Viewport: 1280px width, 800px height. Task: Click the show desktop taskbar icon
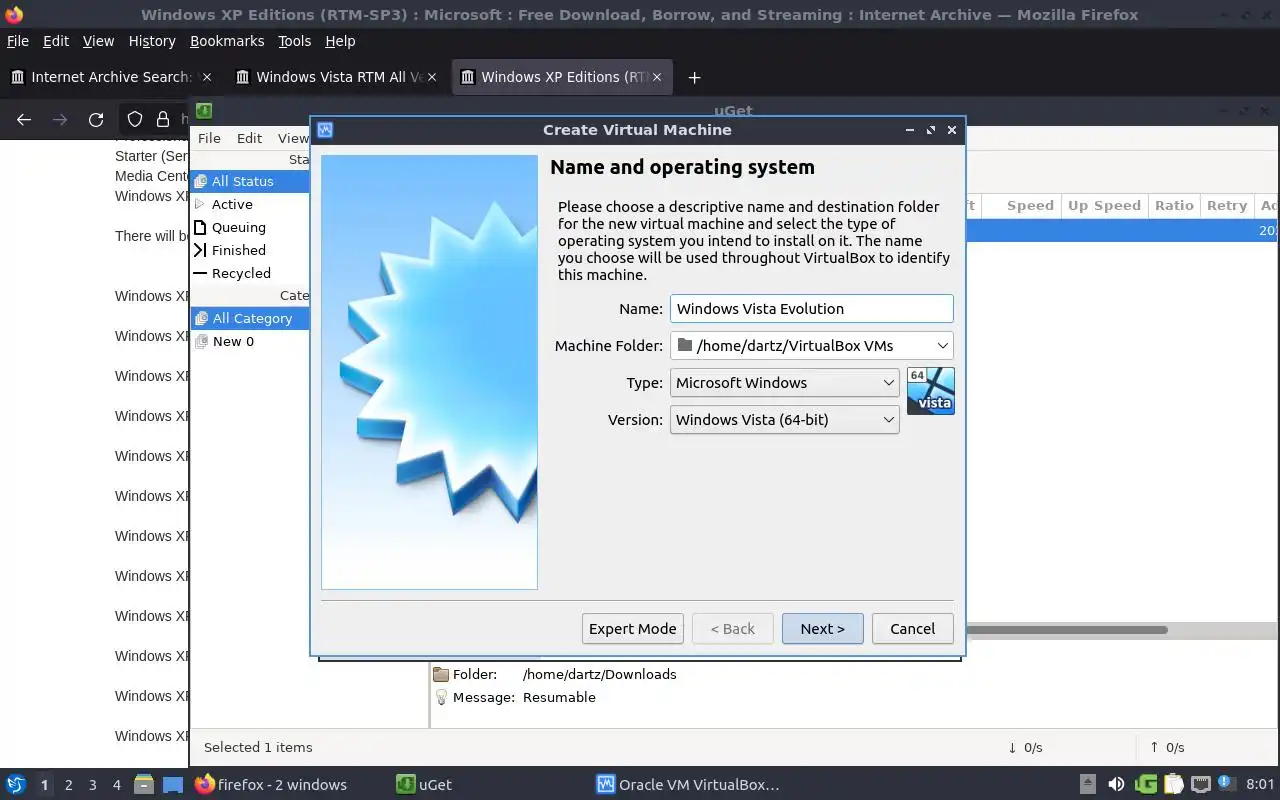pos(173,784)
